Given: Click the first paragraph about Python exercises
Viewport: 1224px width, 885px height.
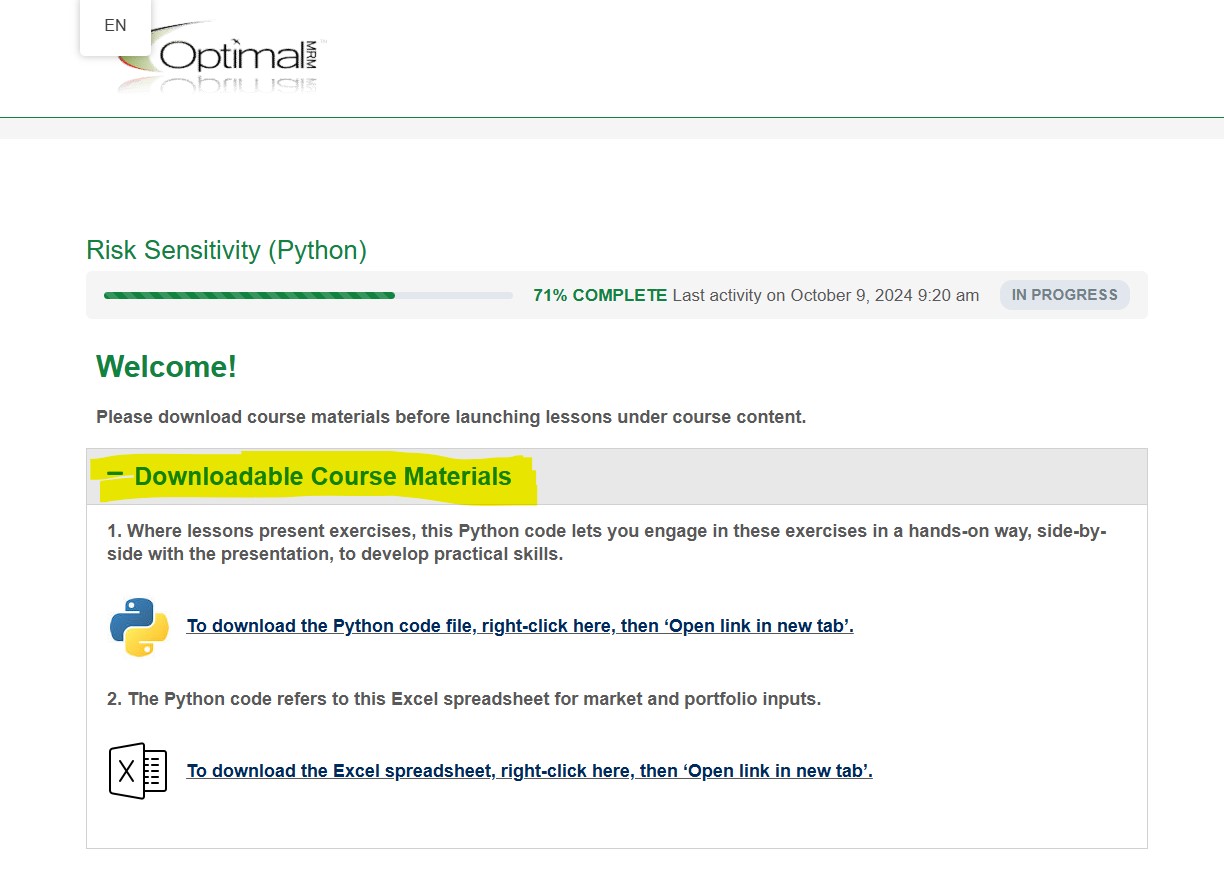Looking at the screenshot, I should (606, 542).
